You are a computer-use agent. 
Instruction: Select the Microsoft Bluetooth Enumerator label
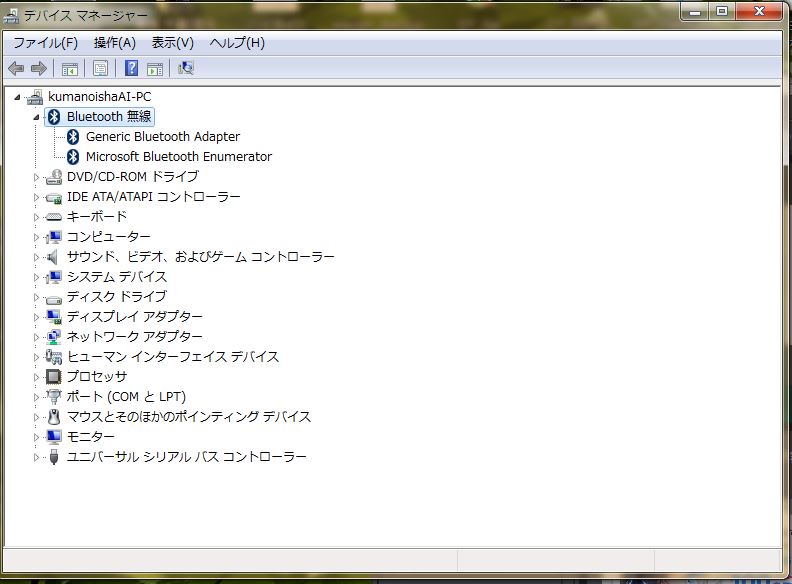click(179, 157)
